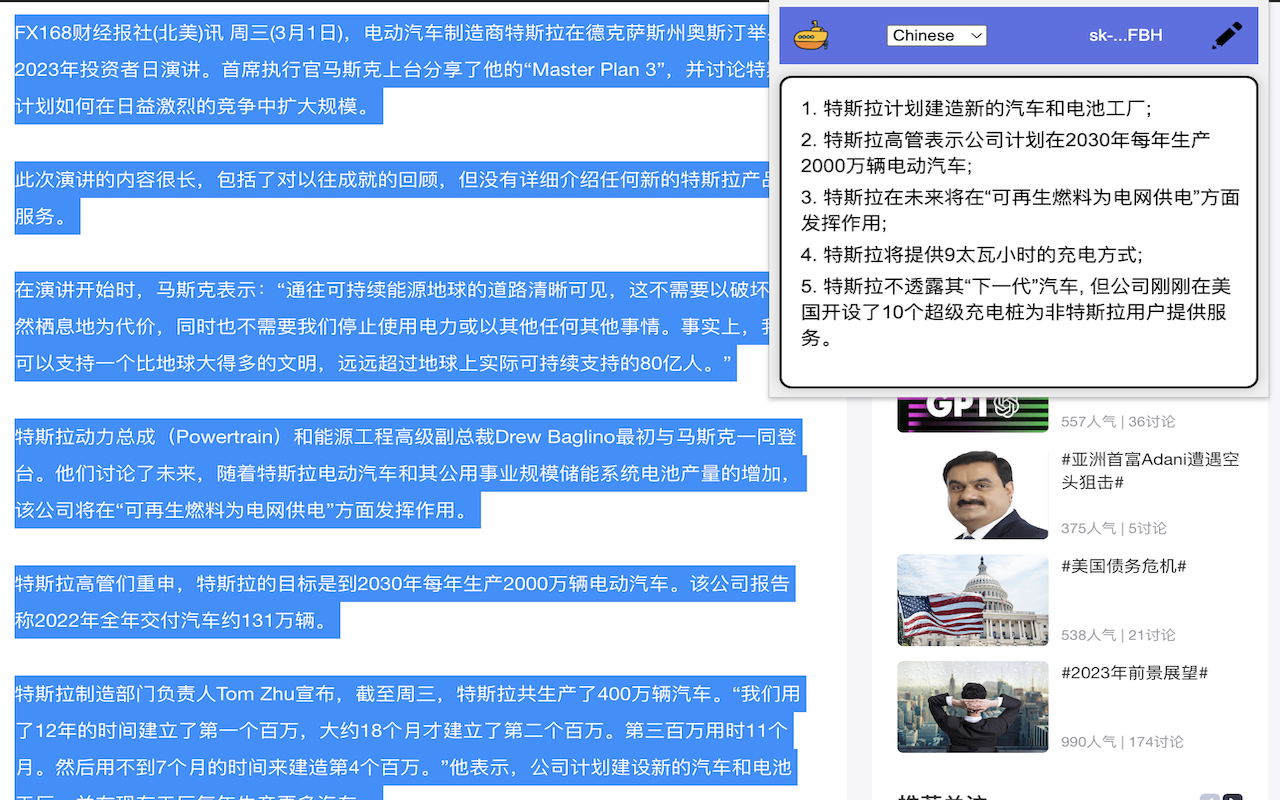Click the sk-...FBH API key text
Screen dimensions: 1280x800
tap(1123, 34)
